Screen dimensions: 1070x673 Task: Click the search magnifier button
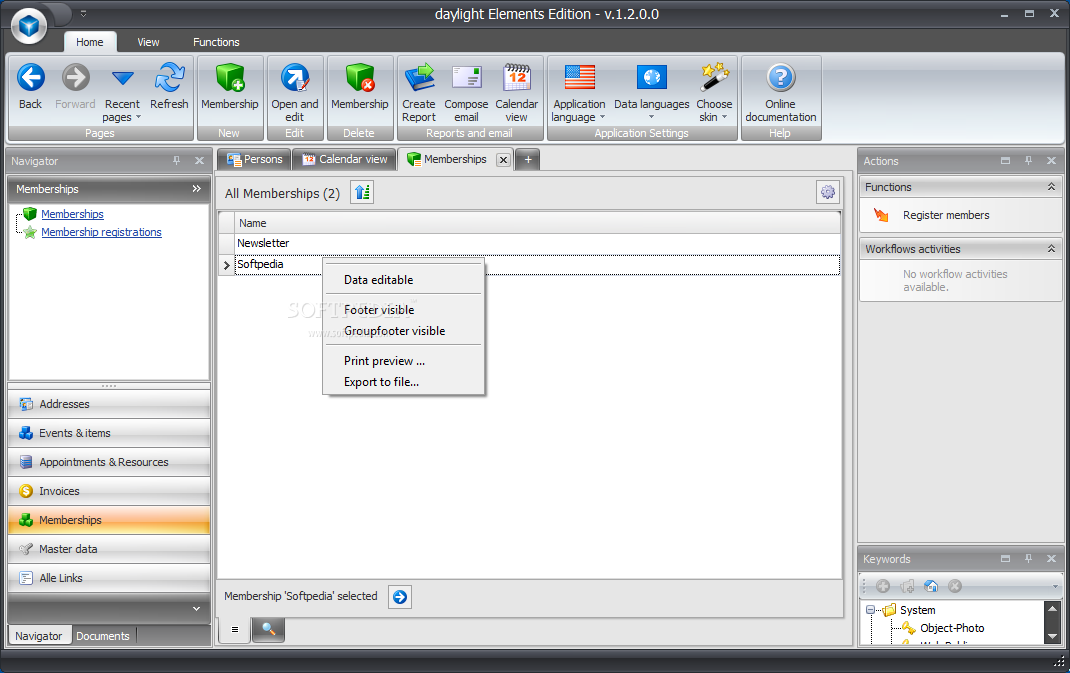(x=268, y=630)
